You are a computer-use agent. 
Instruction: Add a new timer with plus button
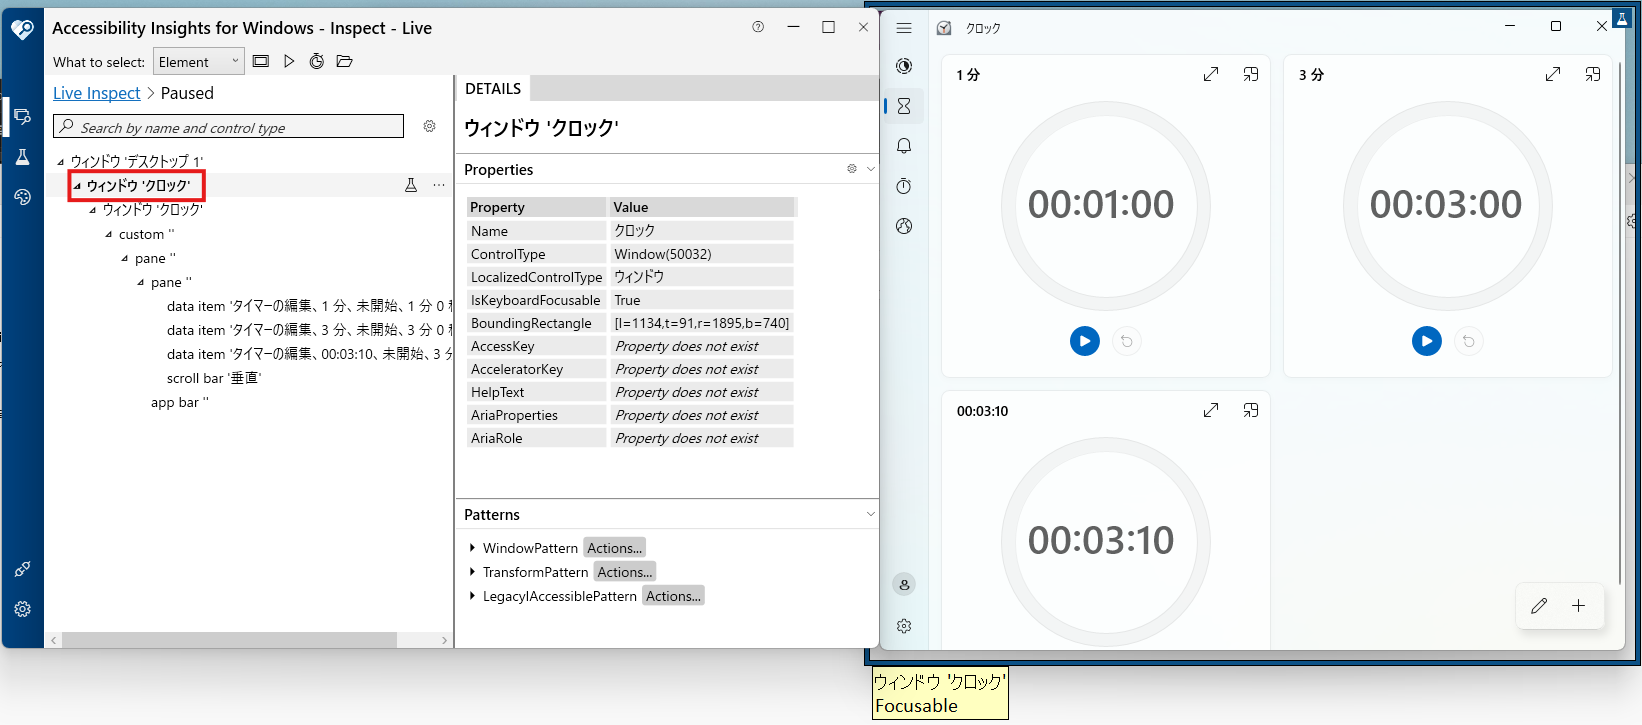click(1579, 605)
